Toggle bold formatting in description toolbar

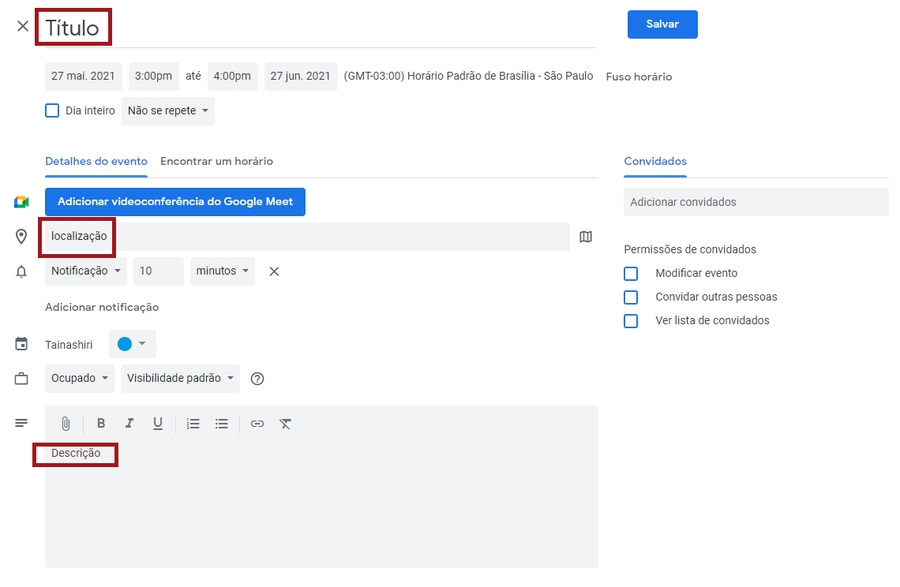[101, 424]
